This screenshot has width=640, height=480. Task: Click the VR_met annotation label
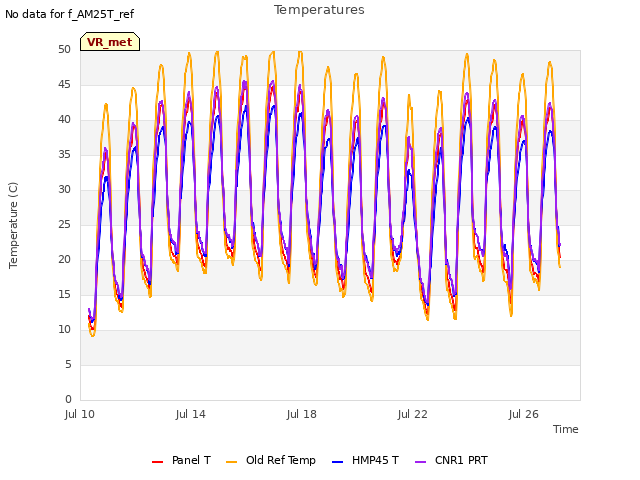(x=110, y=42)
